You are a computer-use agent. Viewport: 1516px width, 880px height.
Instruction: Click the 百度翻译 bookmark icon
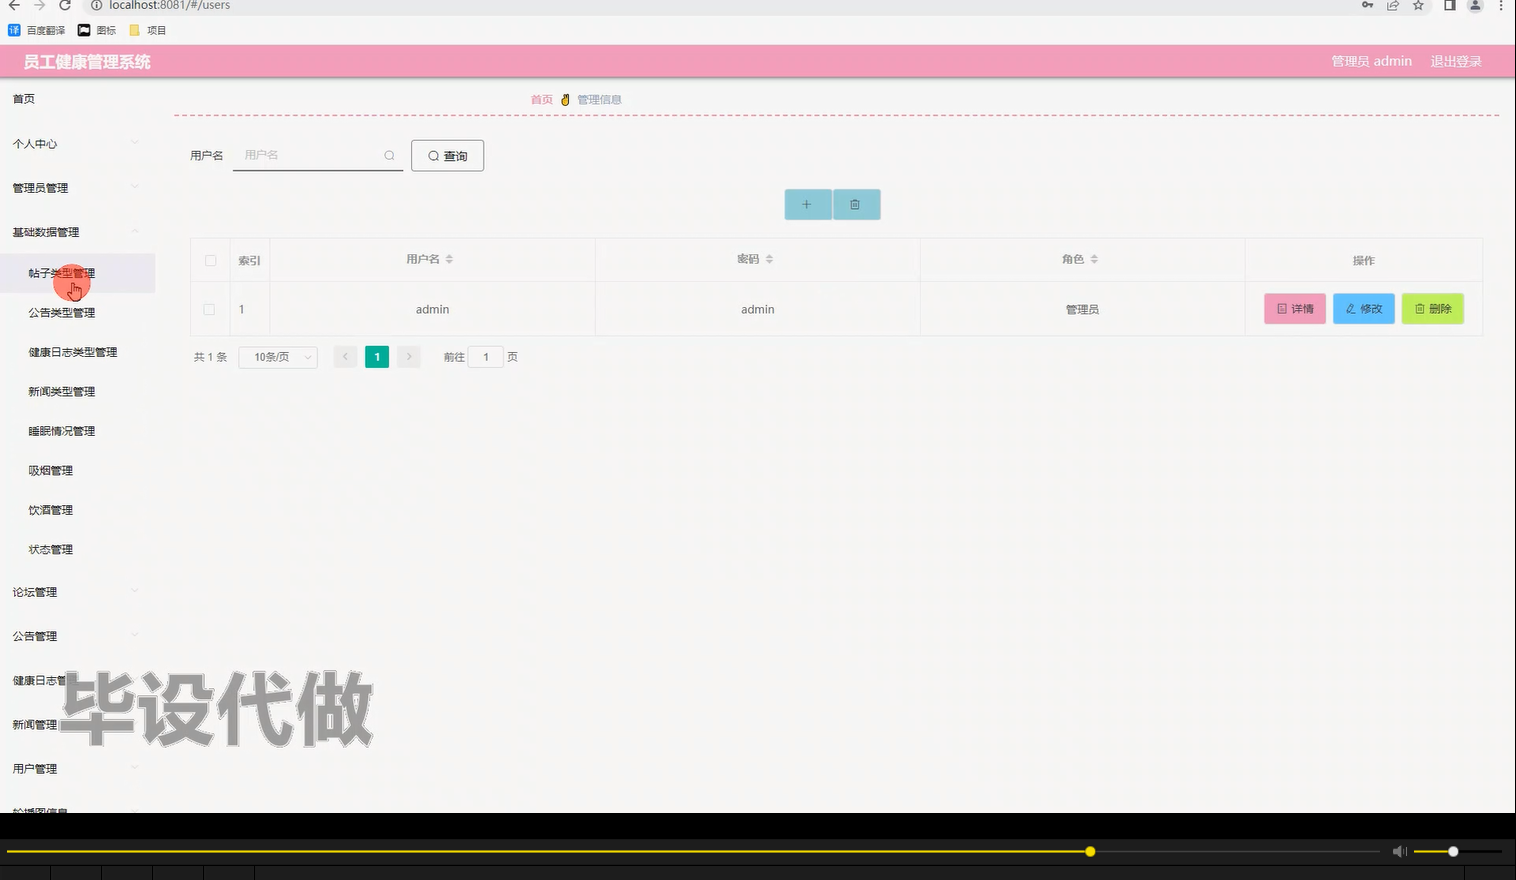coord(14,30)
